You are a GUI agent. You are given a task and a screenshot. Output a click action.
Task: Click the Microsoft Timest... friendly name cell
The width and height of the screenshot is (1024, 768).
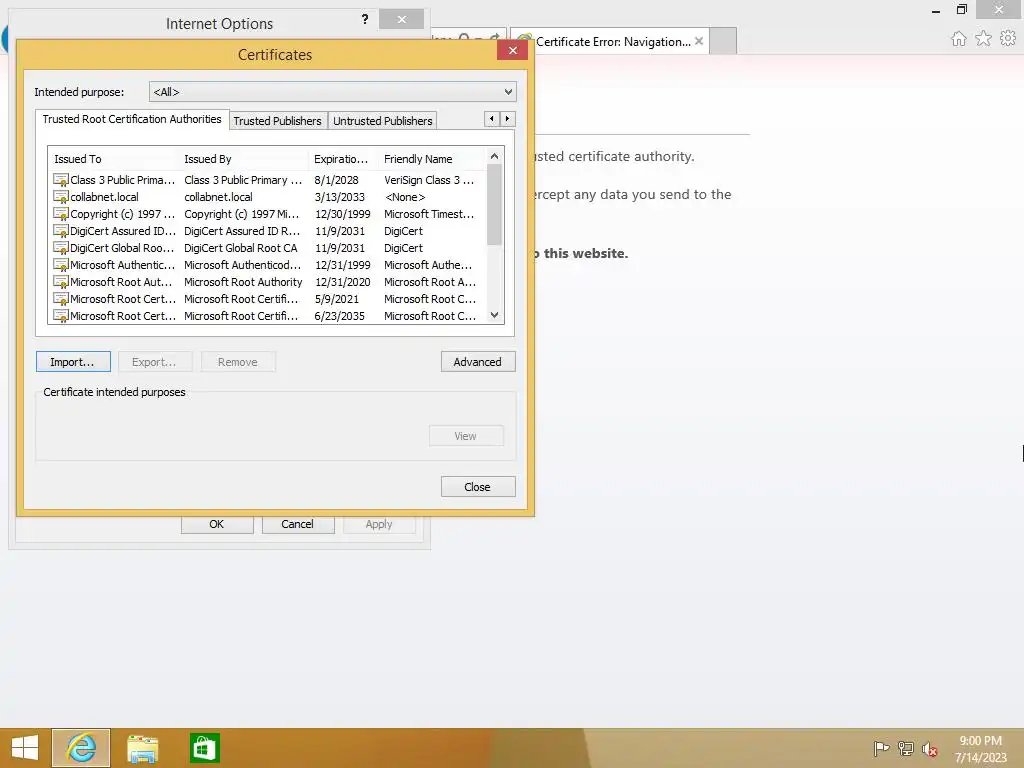(x=429, y=214)
